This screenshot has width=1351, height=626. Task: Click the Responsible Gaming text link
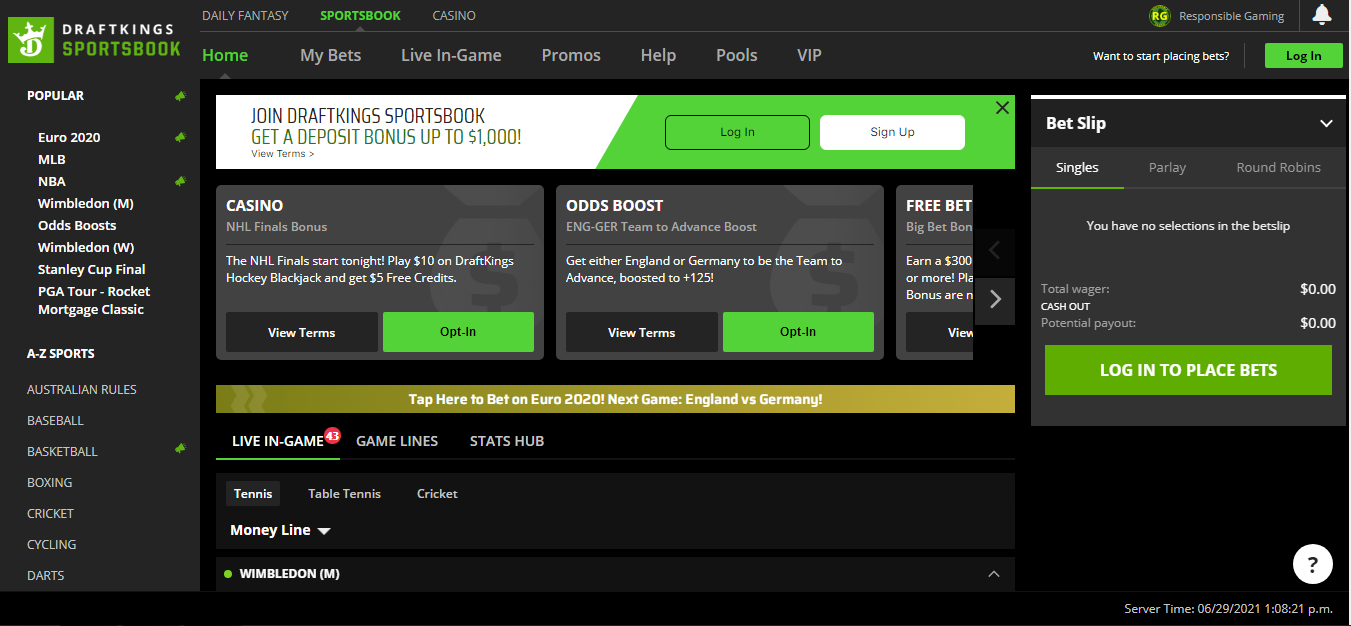click(x=1231, y=16)
